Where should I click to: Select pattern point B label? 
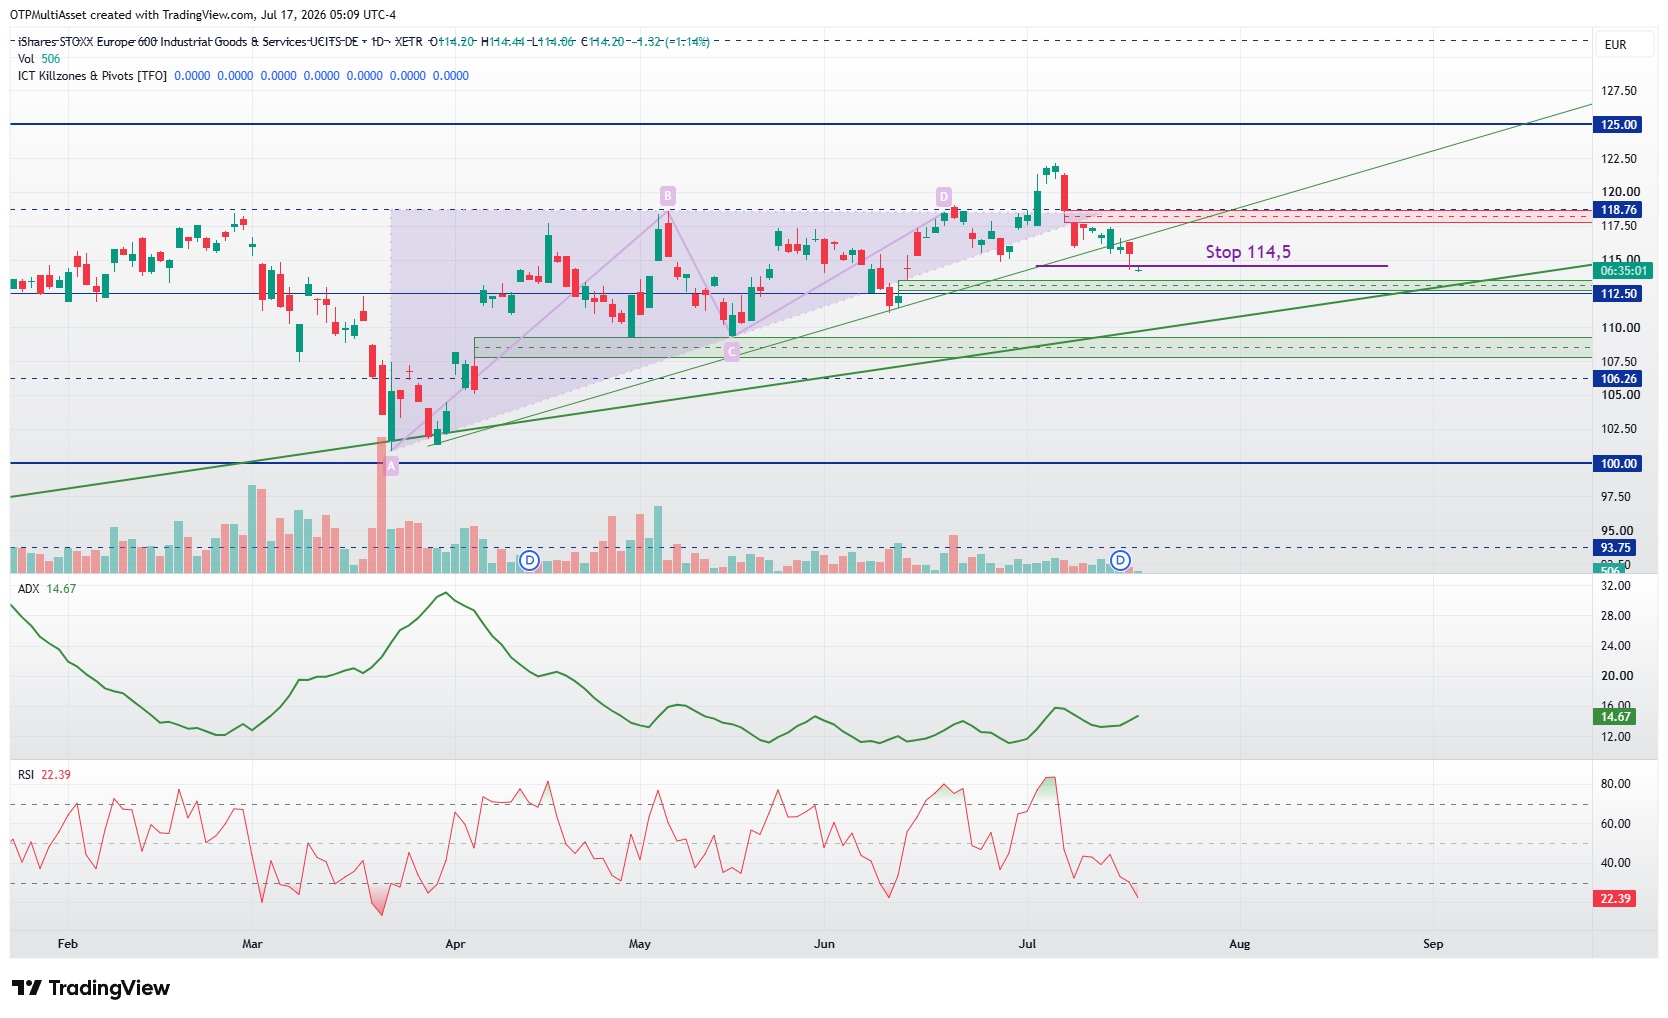coord(667,196)
